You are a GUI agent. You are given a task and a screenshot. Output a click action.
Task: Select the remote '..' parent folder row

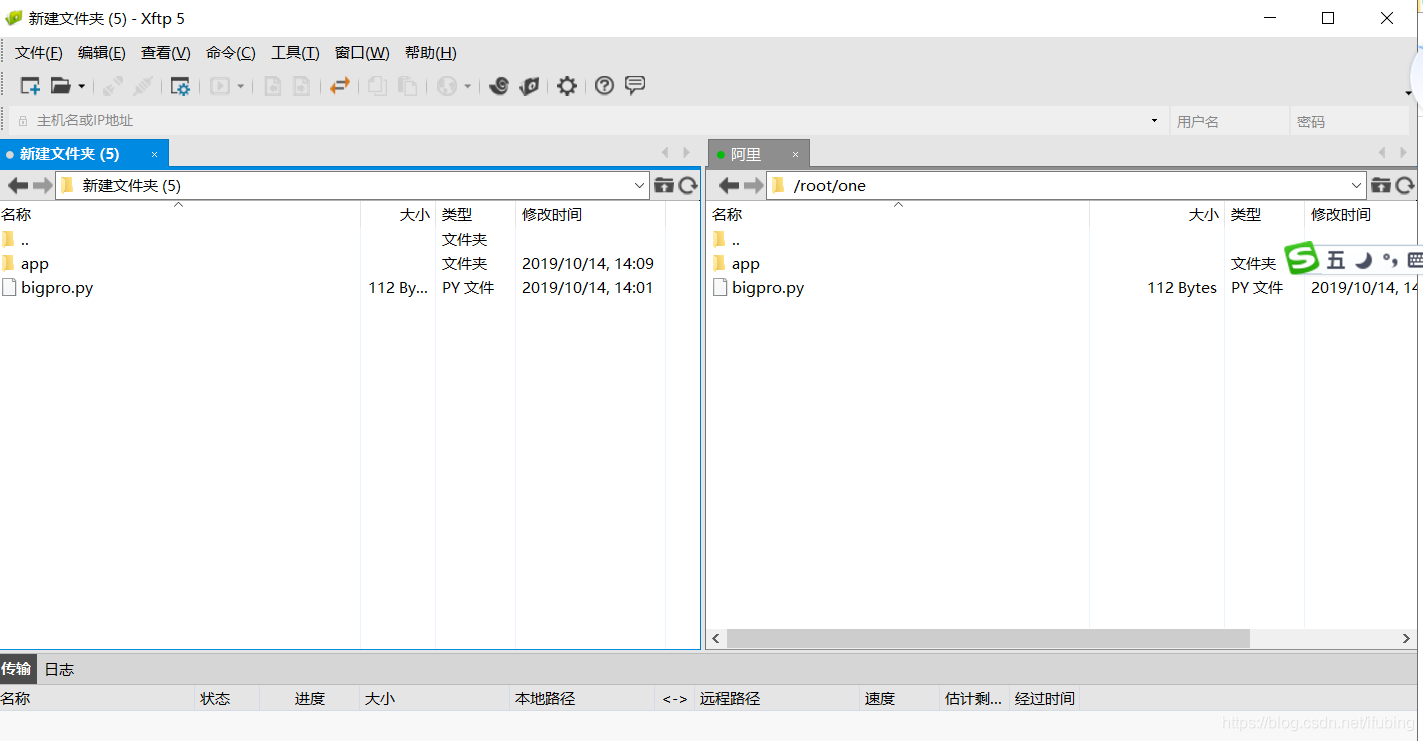(x=1063, y=240)
